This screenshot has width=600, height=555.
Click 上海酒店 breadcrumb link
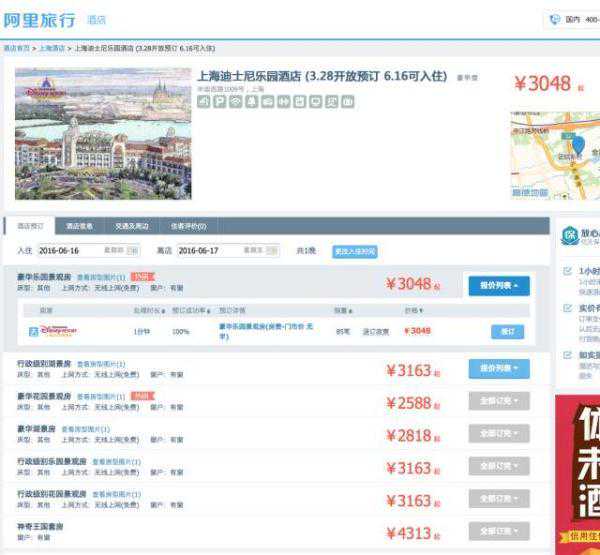pyautogui.click(x=52, y=48)
